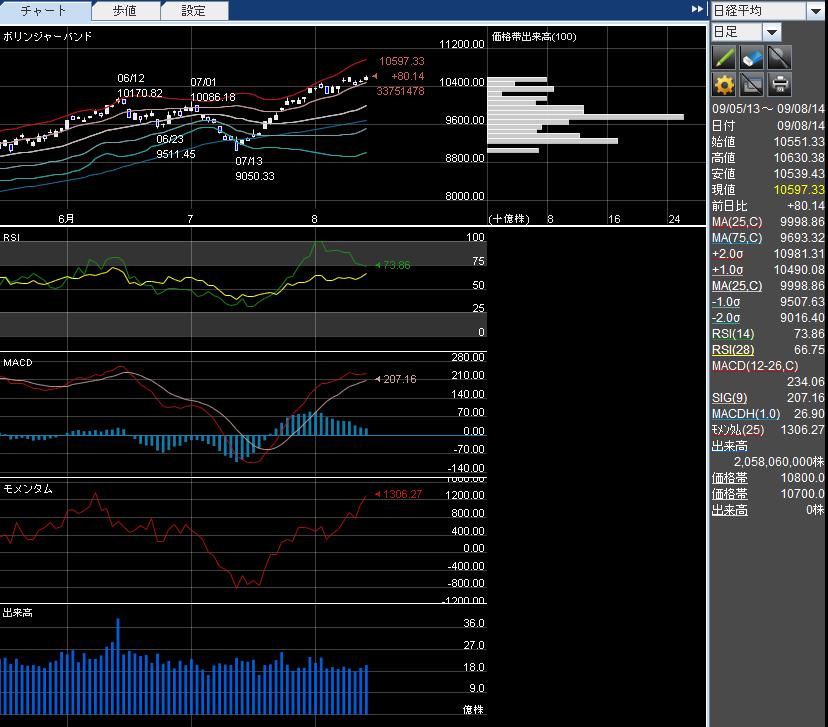Click the magnifier tool icon beside eraser

click(x=779, y=57)
